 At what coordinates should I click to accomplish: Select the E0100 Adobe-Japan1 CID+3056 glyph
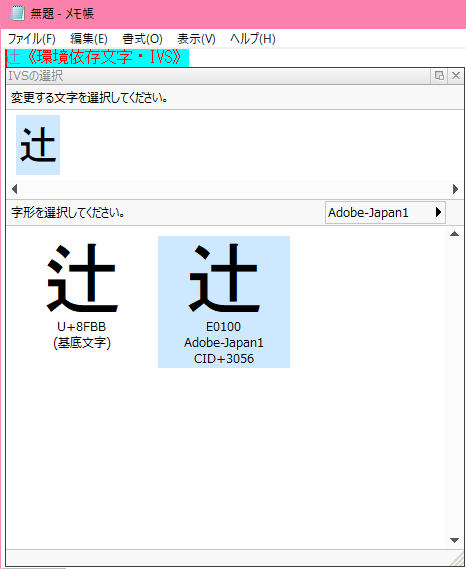pos(224,302)
